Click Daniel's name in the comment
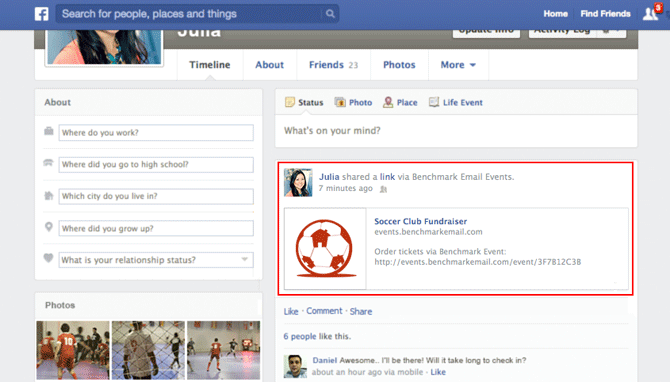Image resolution: width=670 pixels, height=382 pixels. [x=325, y=360]
